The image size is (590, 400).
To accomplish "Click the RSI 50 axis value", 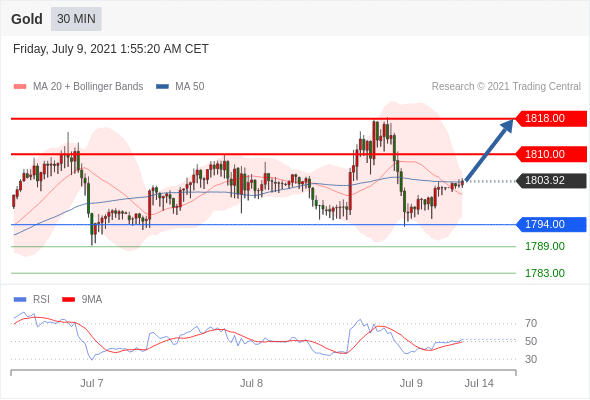I will click(531, 341).
